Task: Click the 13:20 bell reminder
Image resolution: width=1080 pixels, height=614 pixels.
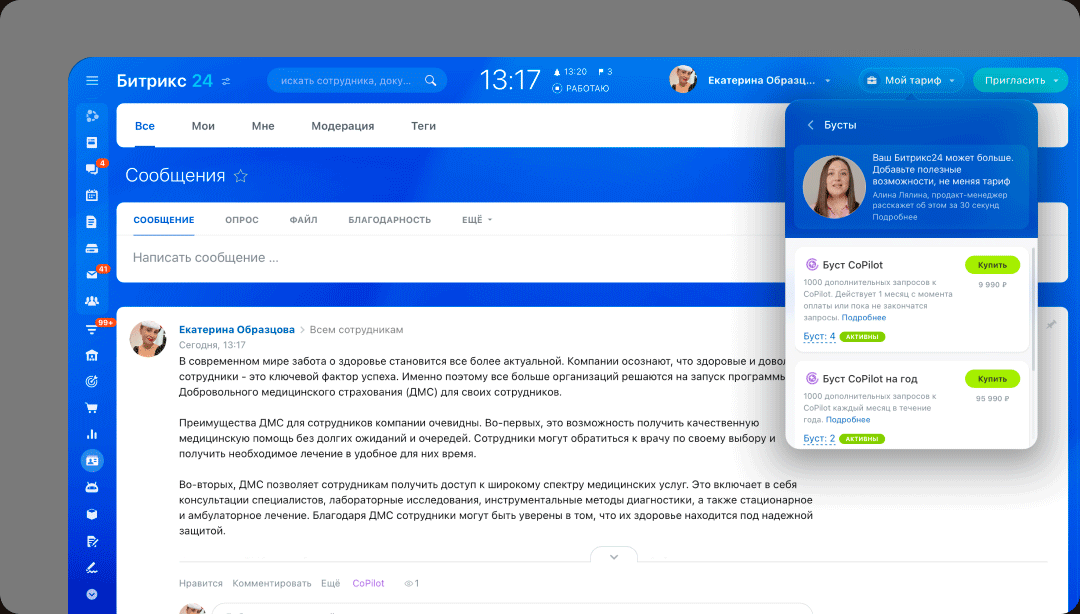Action: tap(570, 72)
